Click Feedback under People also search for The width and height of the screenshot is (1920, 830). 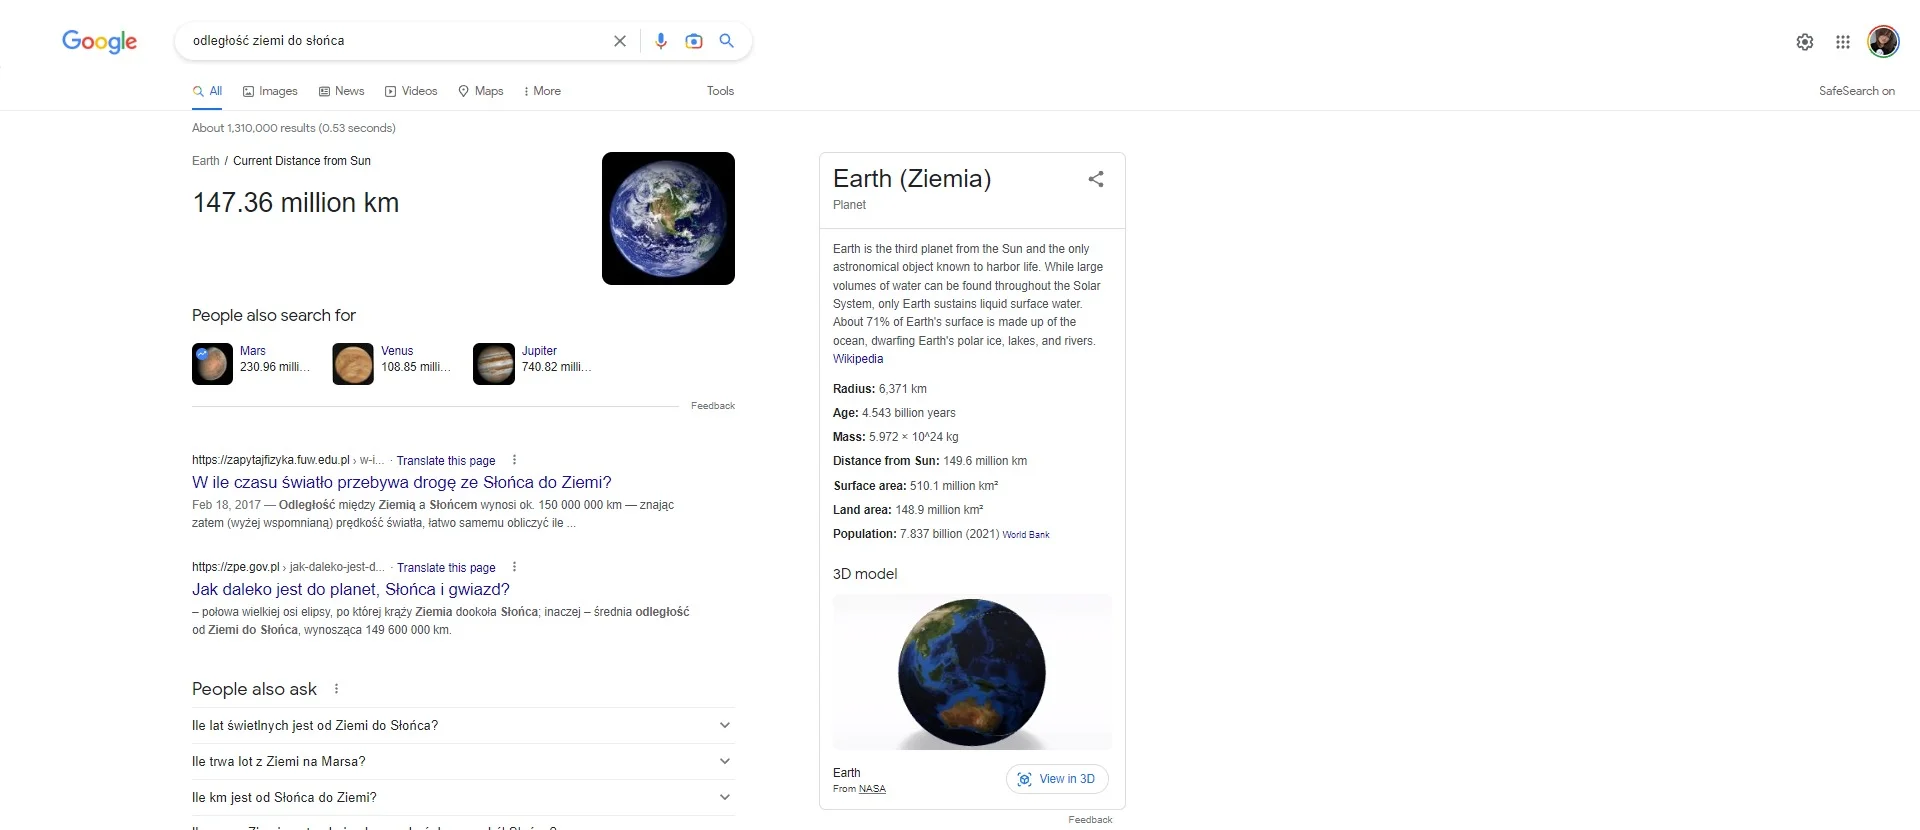pyautogui.click(x=713, y=406)
